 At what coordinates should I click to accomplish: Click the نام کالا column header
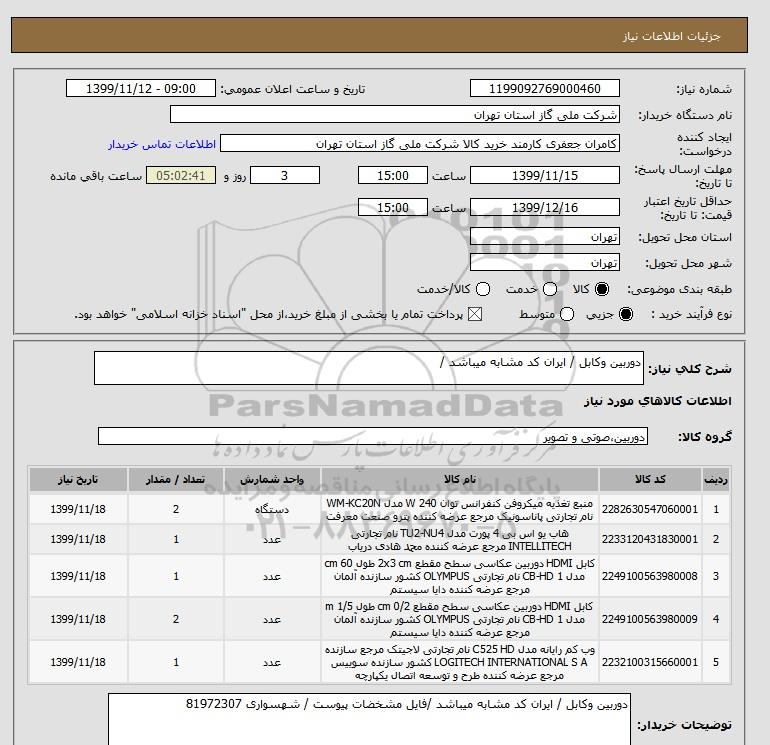point(460,479)
